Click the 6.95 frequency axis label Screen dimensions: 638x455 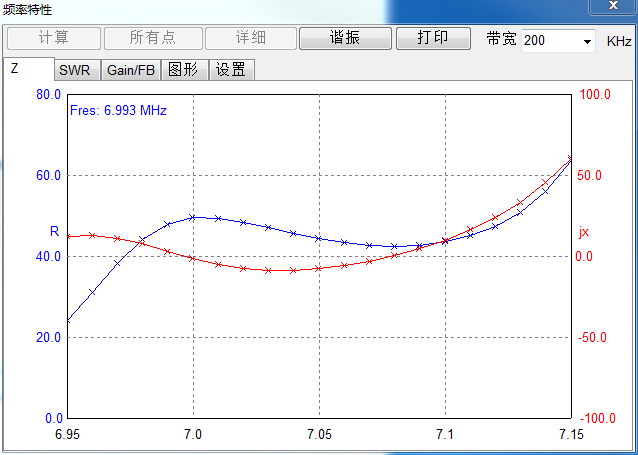tap(68, 434)
